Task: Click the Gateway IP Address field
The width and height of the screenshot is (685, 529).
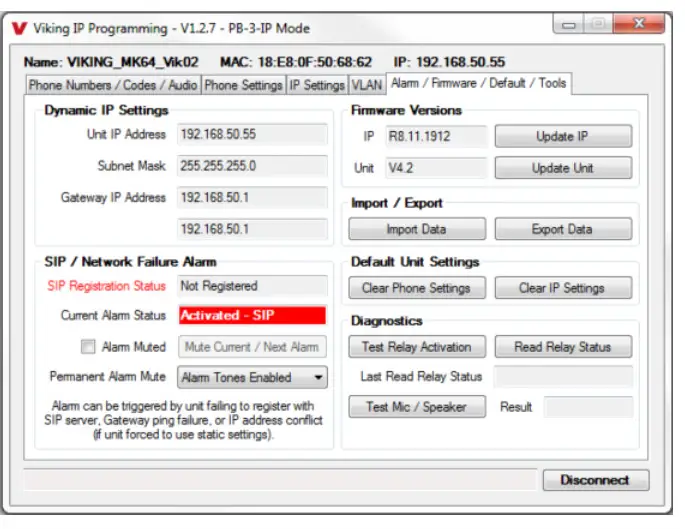Action: (x=252, y=197)
